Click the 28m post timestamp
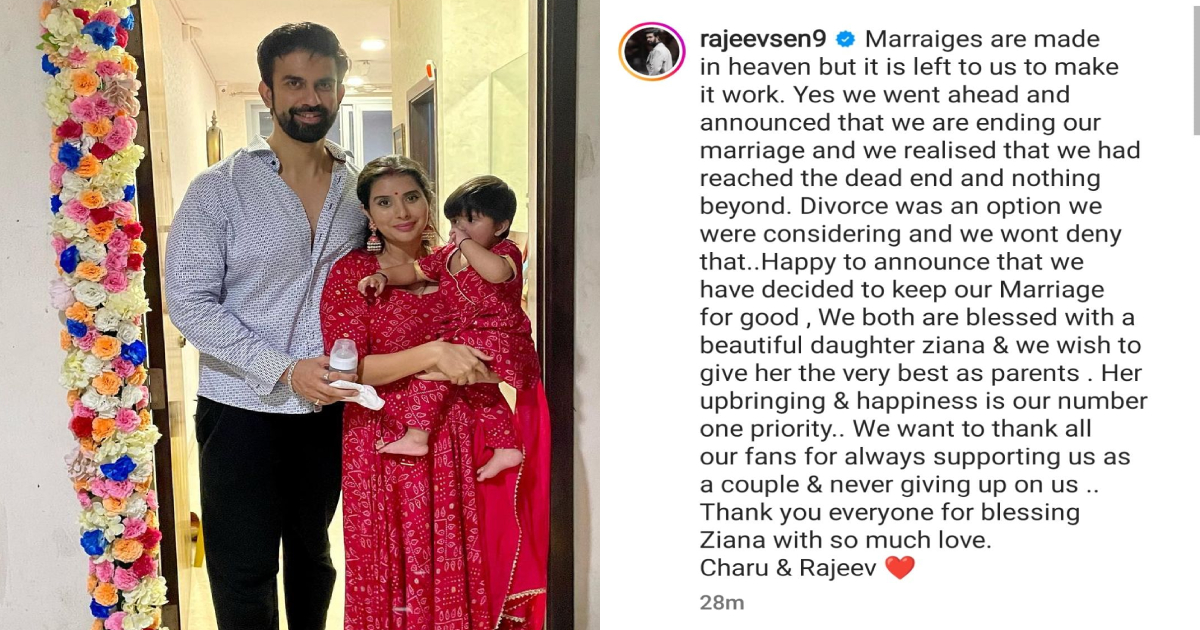 (722, 603)
